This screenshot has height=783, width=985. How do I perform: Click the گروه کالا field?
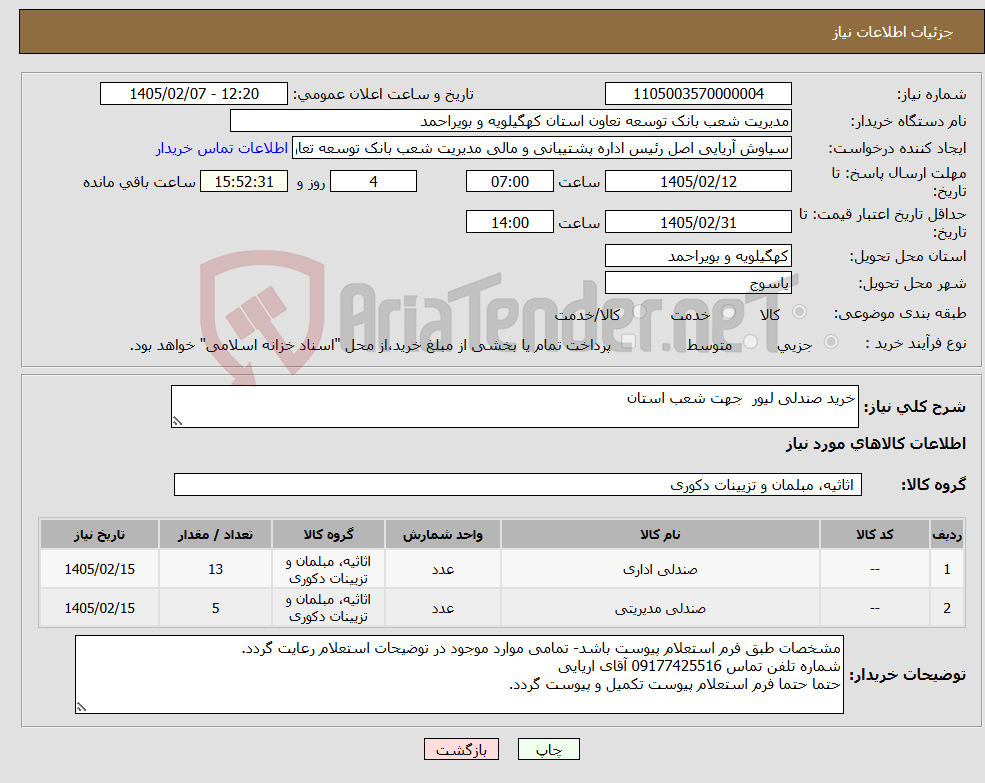[518, 485]
